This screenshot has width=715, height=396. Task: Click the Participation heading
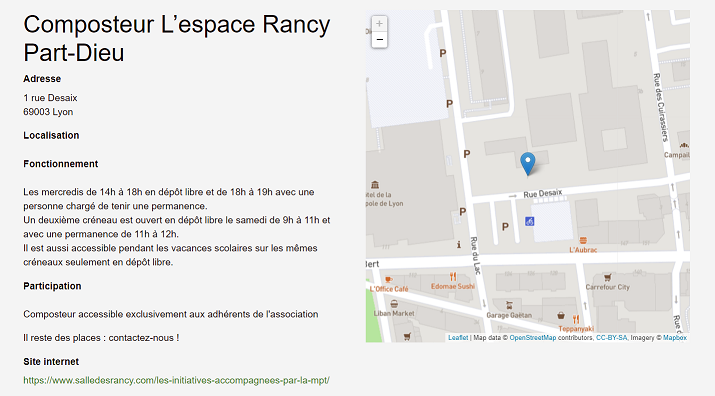coord(52,286)
